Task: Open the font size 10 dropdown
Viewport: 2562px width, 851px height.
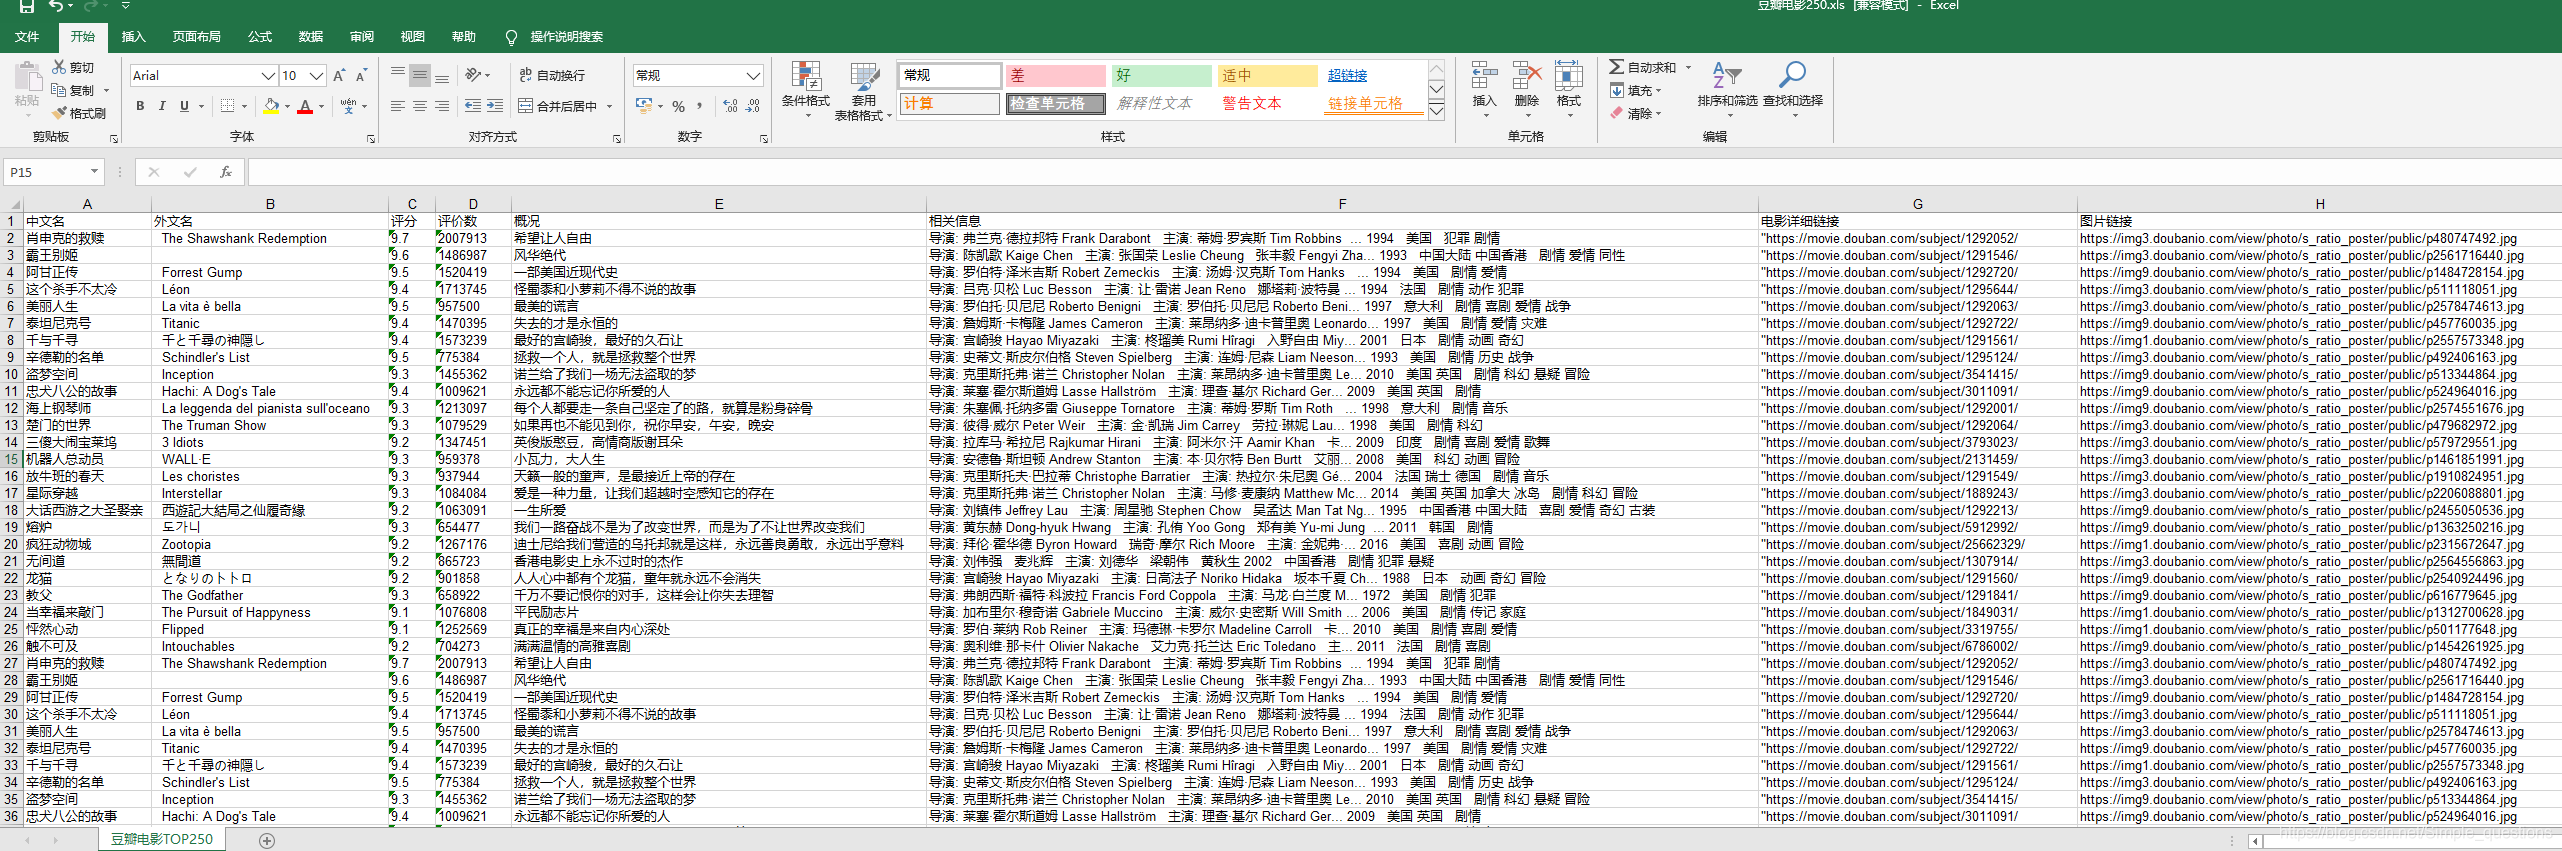Action: tap(317, 76)
